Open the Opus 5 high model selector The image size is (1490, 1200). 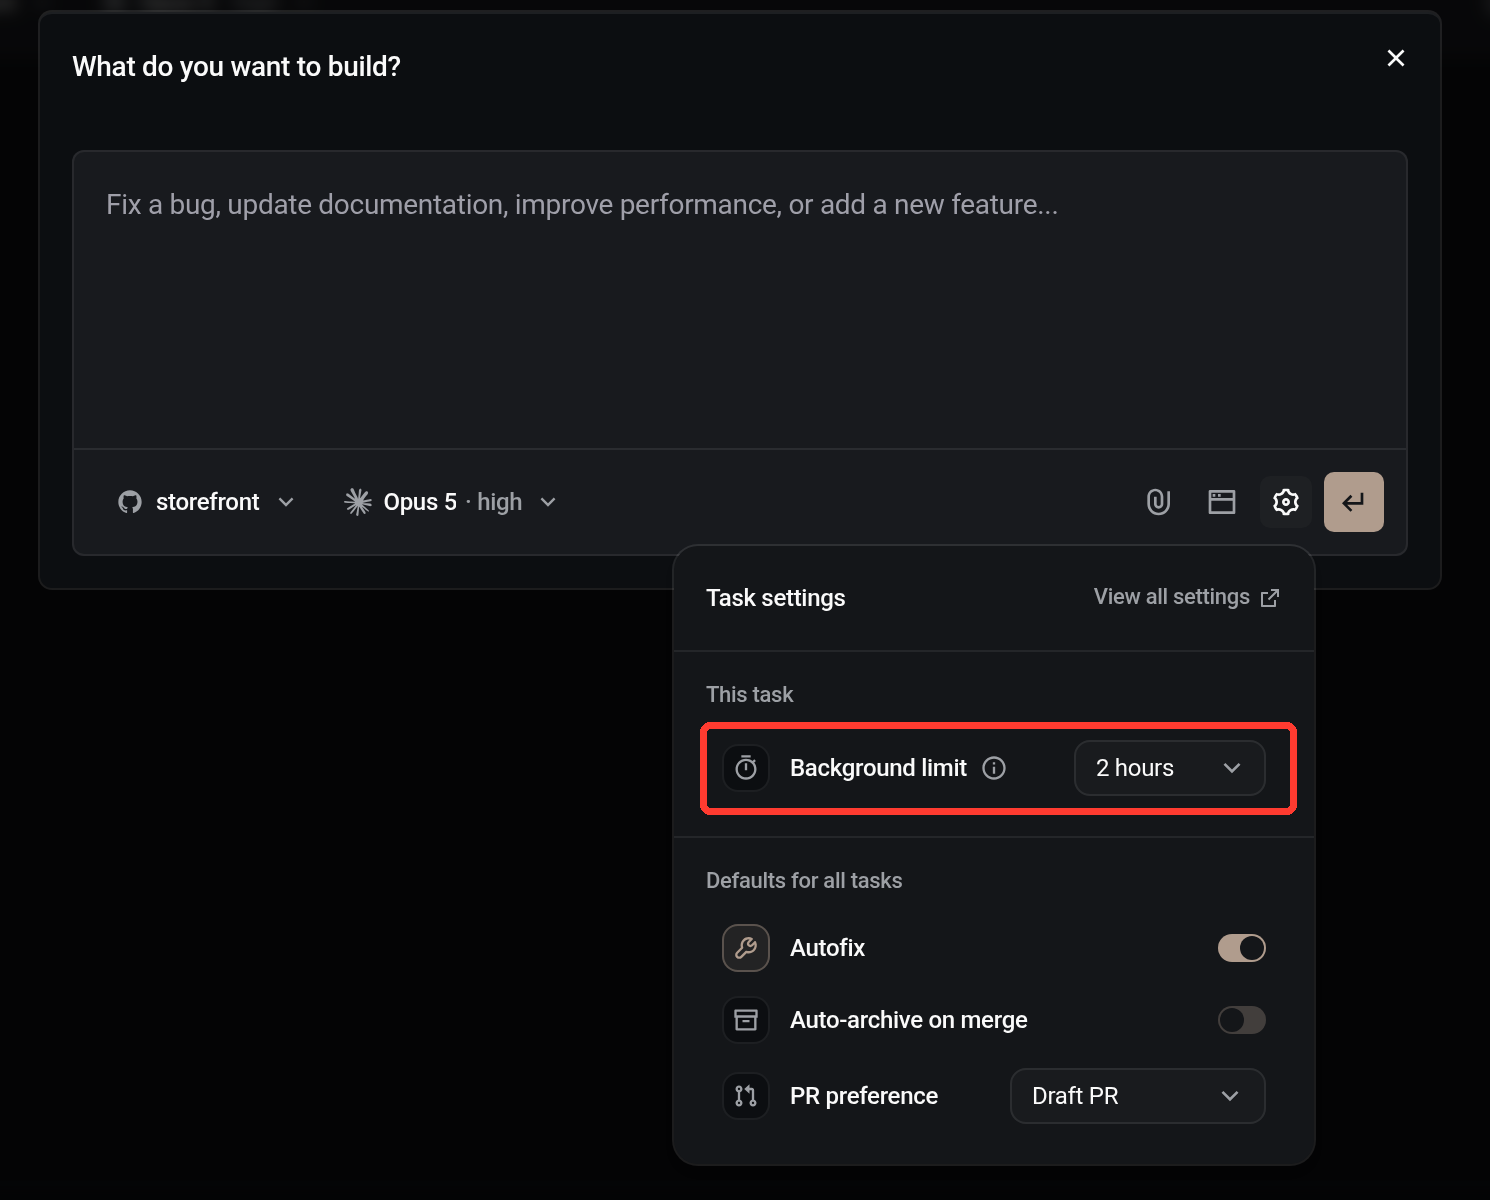(450, 502)
